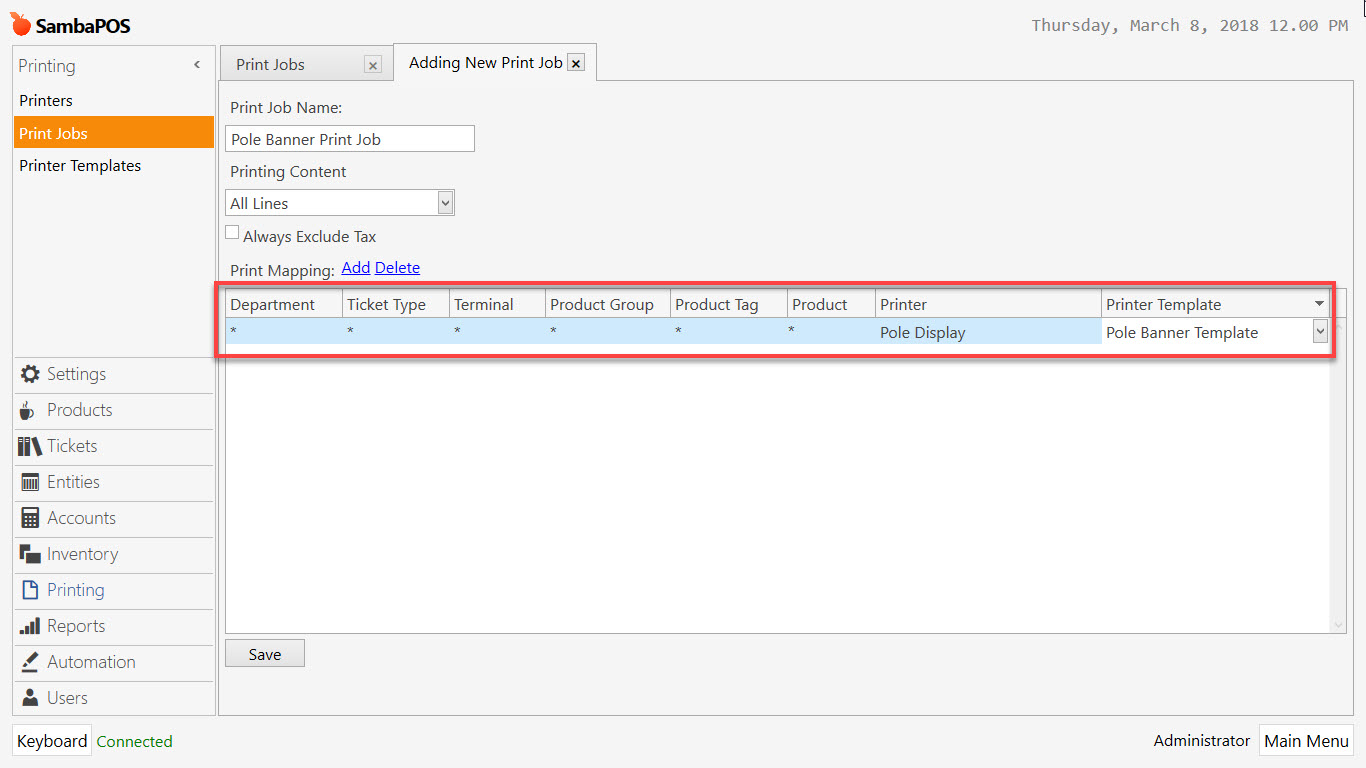
Task: Select the Inventory sidebar icon
Action: coord(81,554)
